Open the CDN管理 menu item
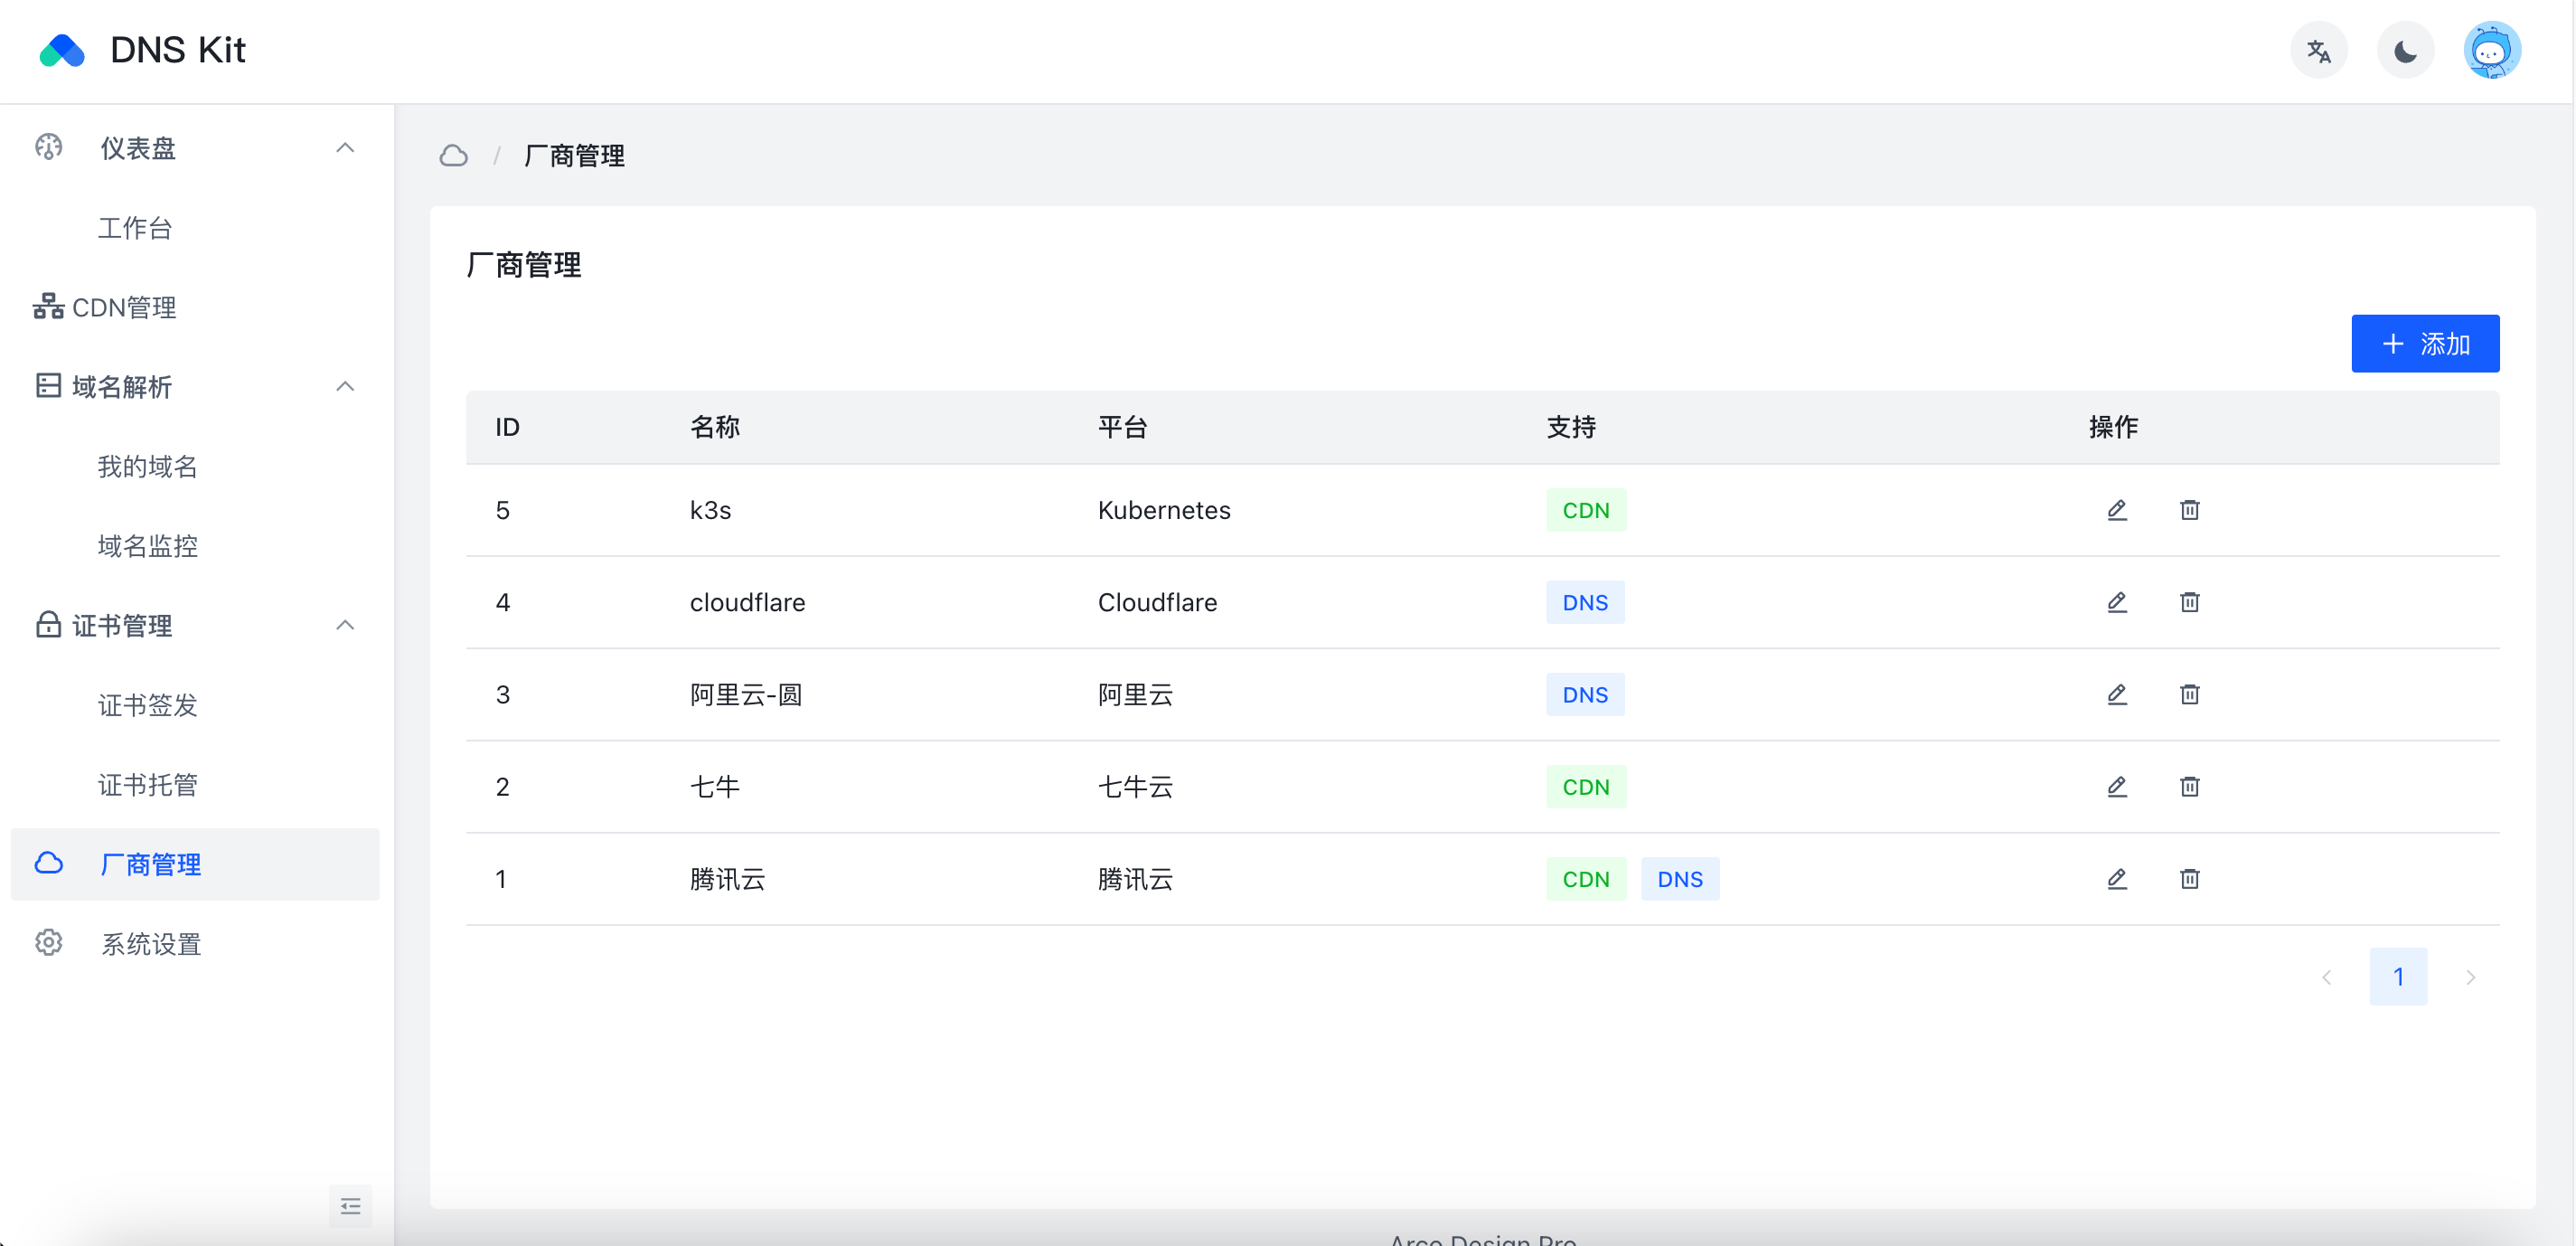This screenshot has width=2576, height=1246. (x=195, y=307)
